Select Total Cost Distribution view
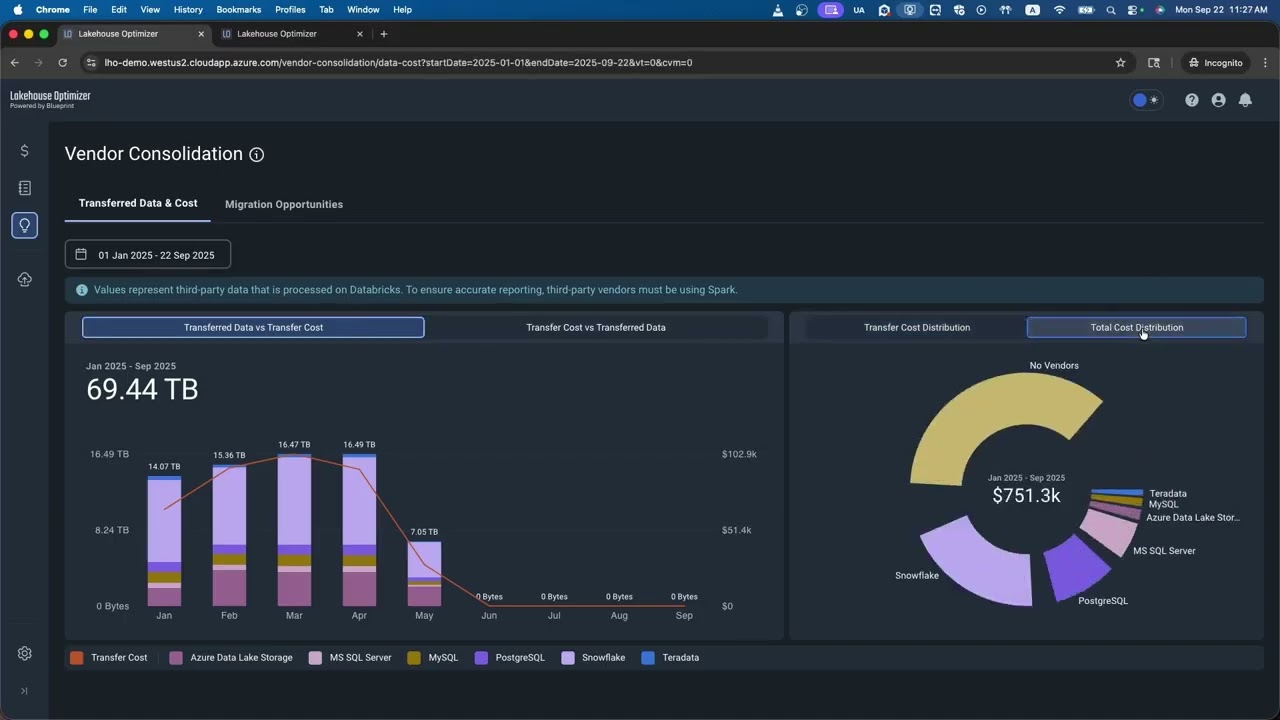This screenshot has width=1280, height=720. 1137,327
